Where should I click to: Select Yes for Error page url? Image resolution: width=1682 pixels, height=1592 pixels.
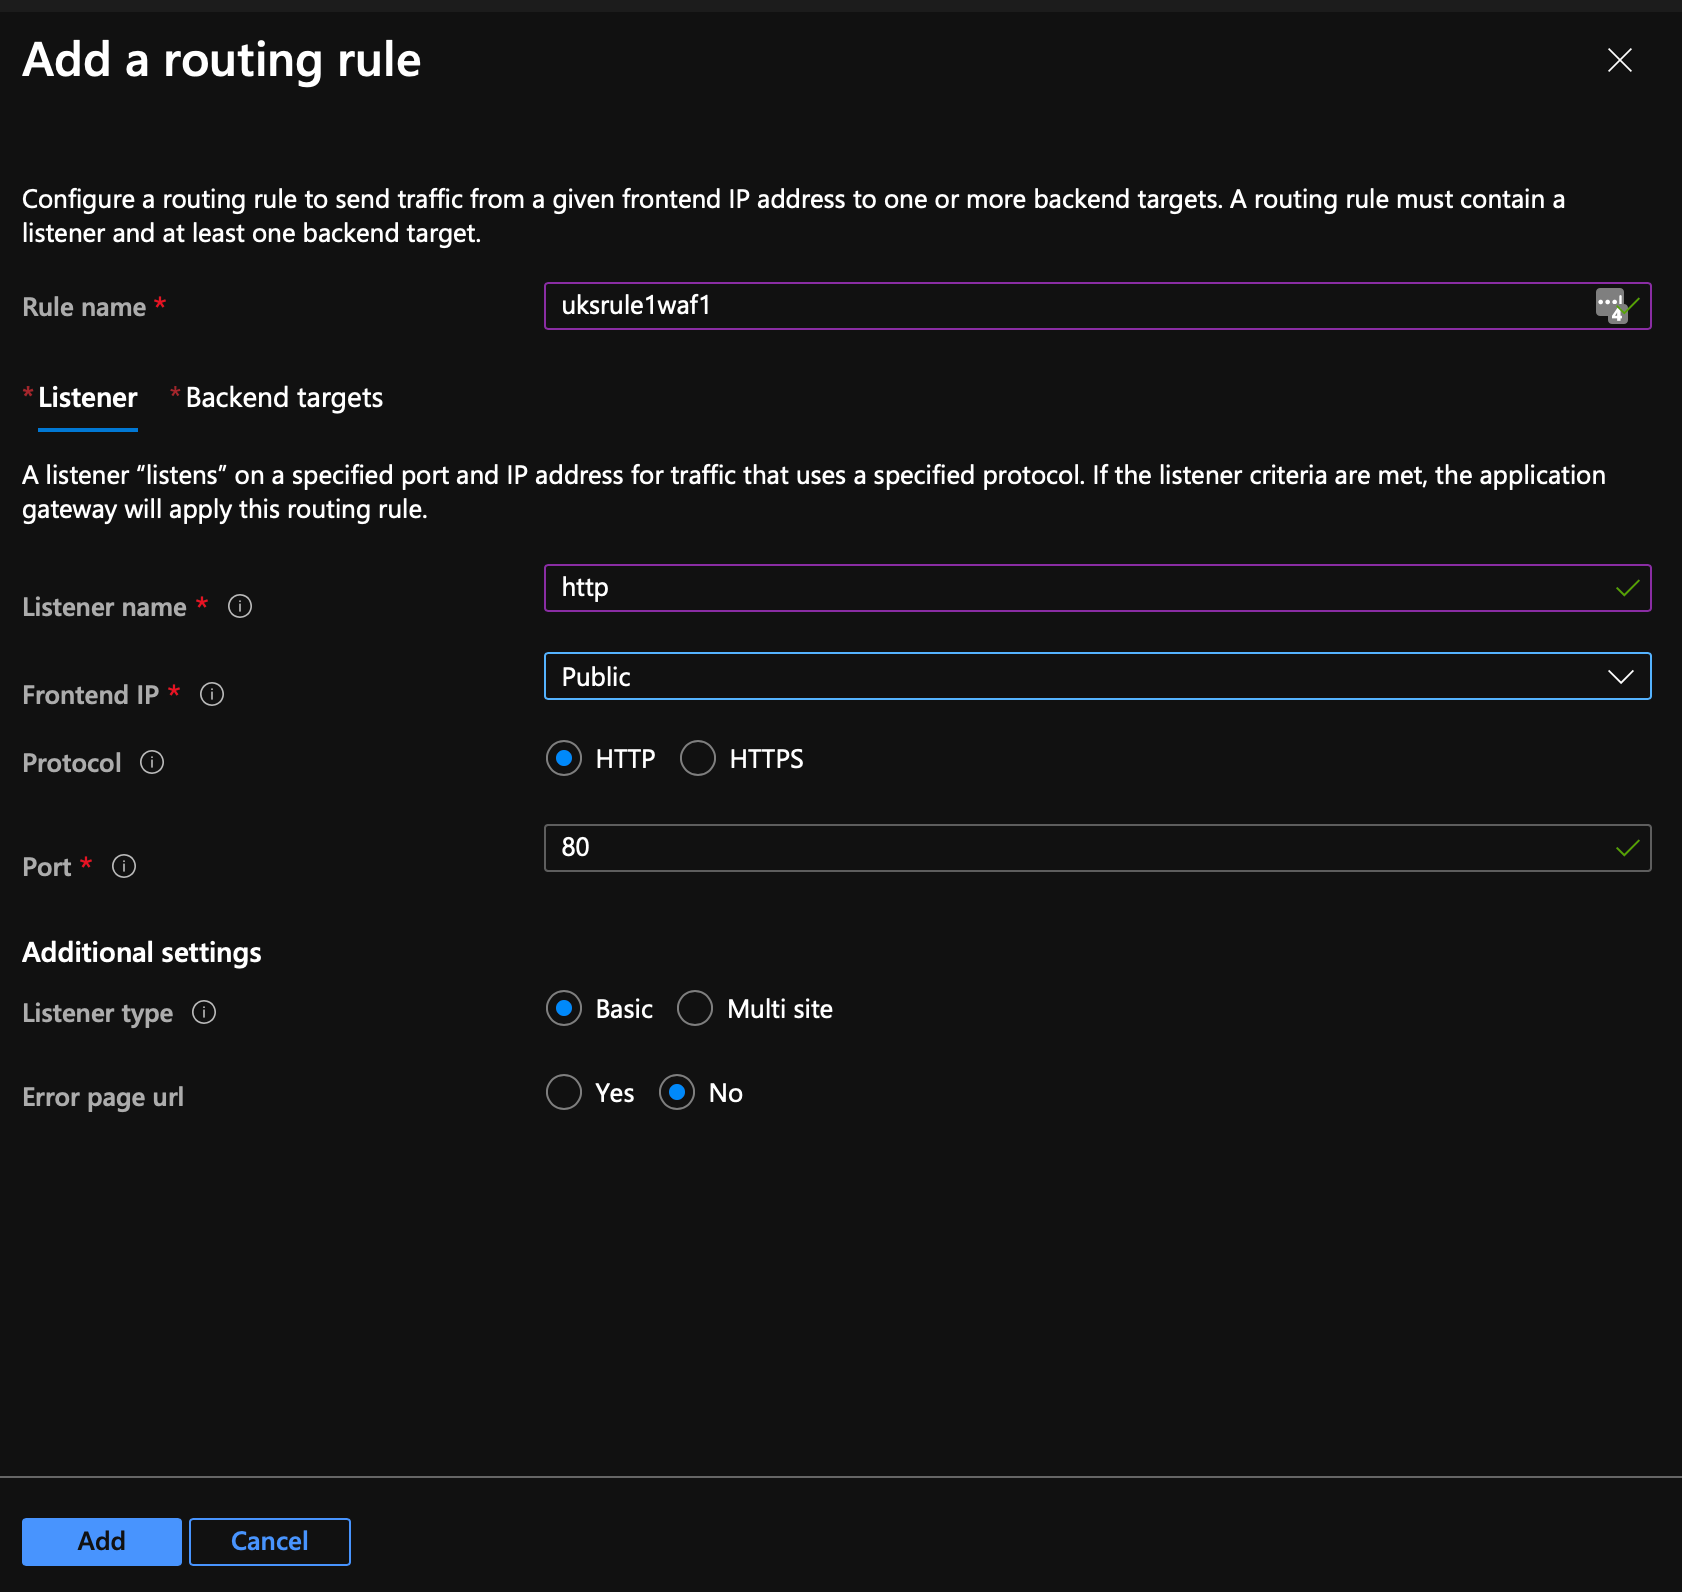564,1092
